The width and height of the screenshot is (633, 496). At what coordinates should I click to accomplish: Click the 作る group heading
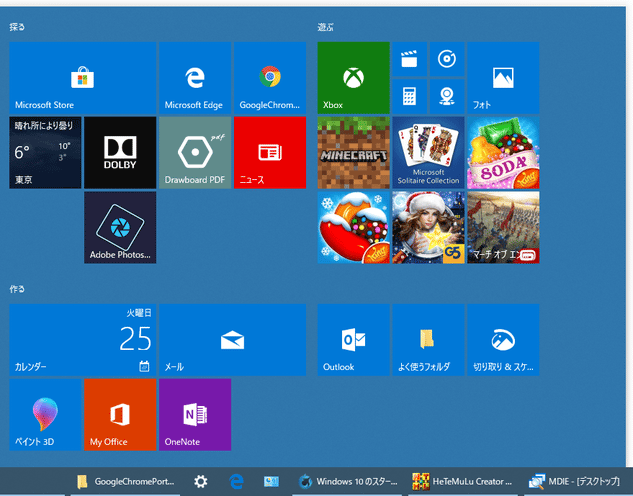point(17,289)
